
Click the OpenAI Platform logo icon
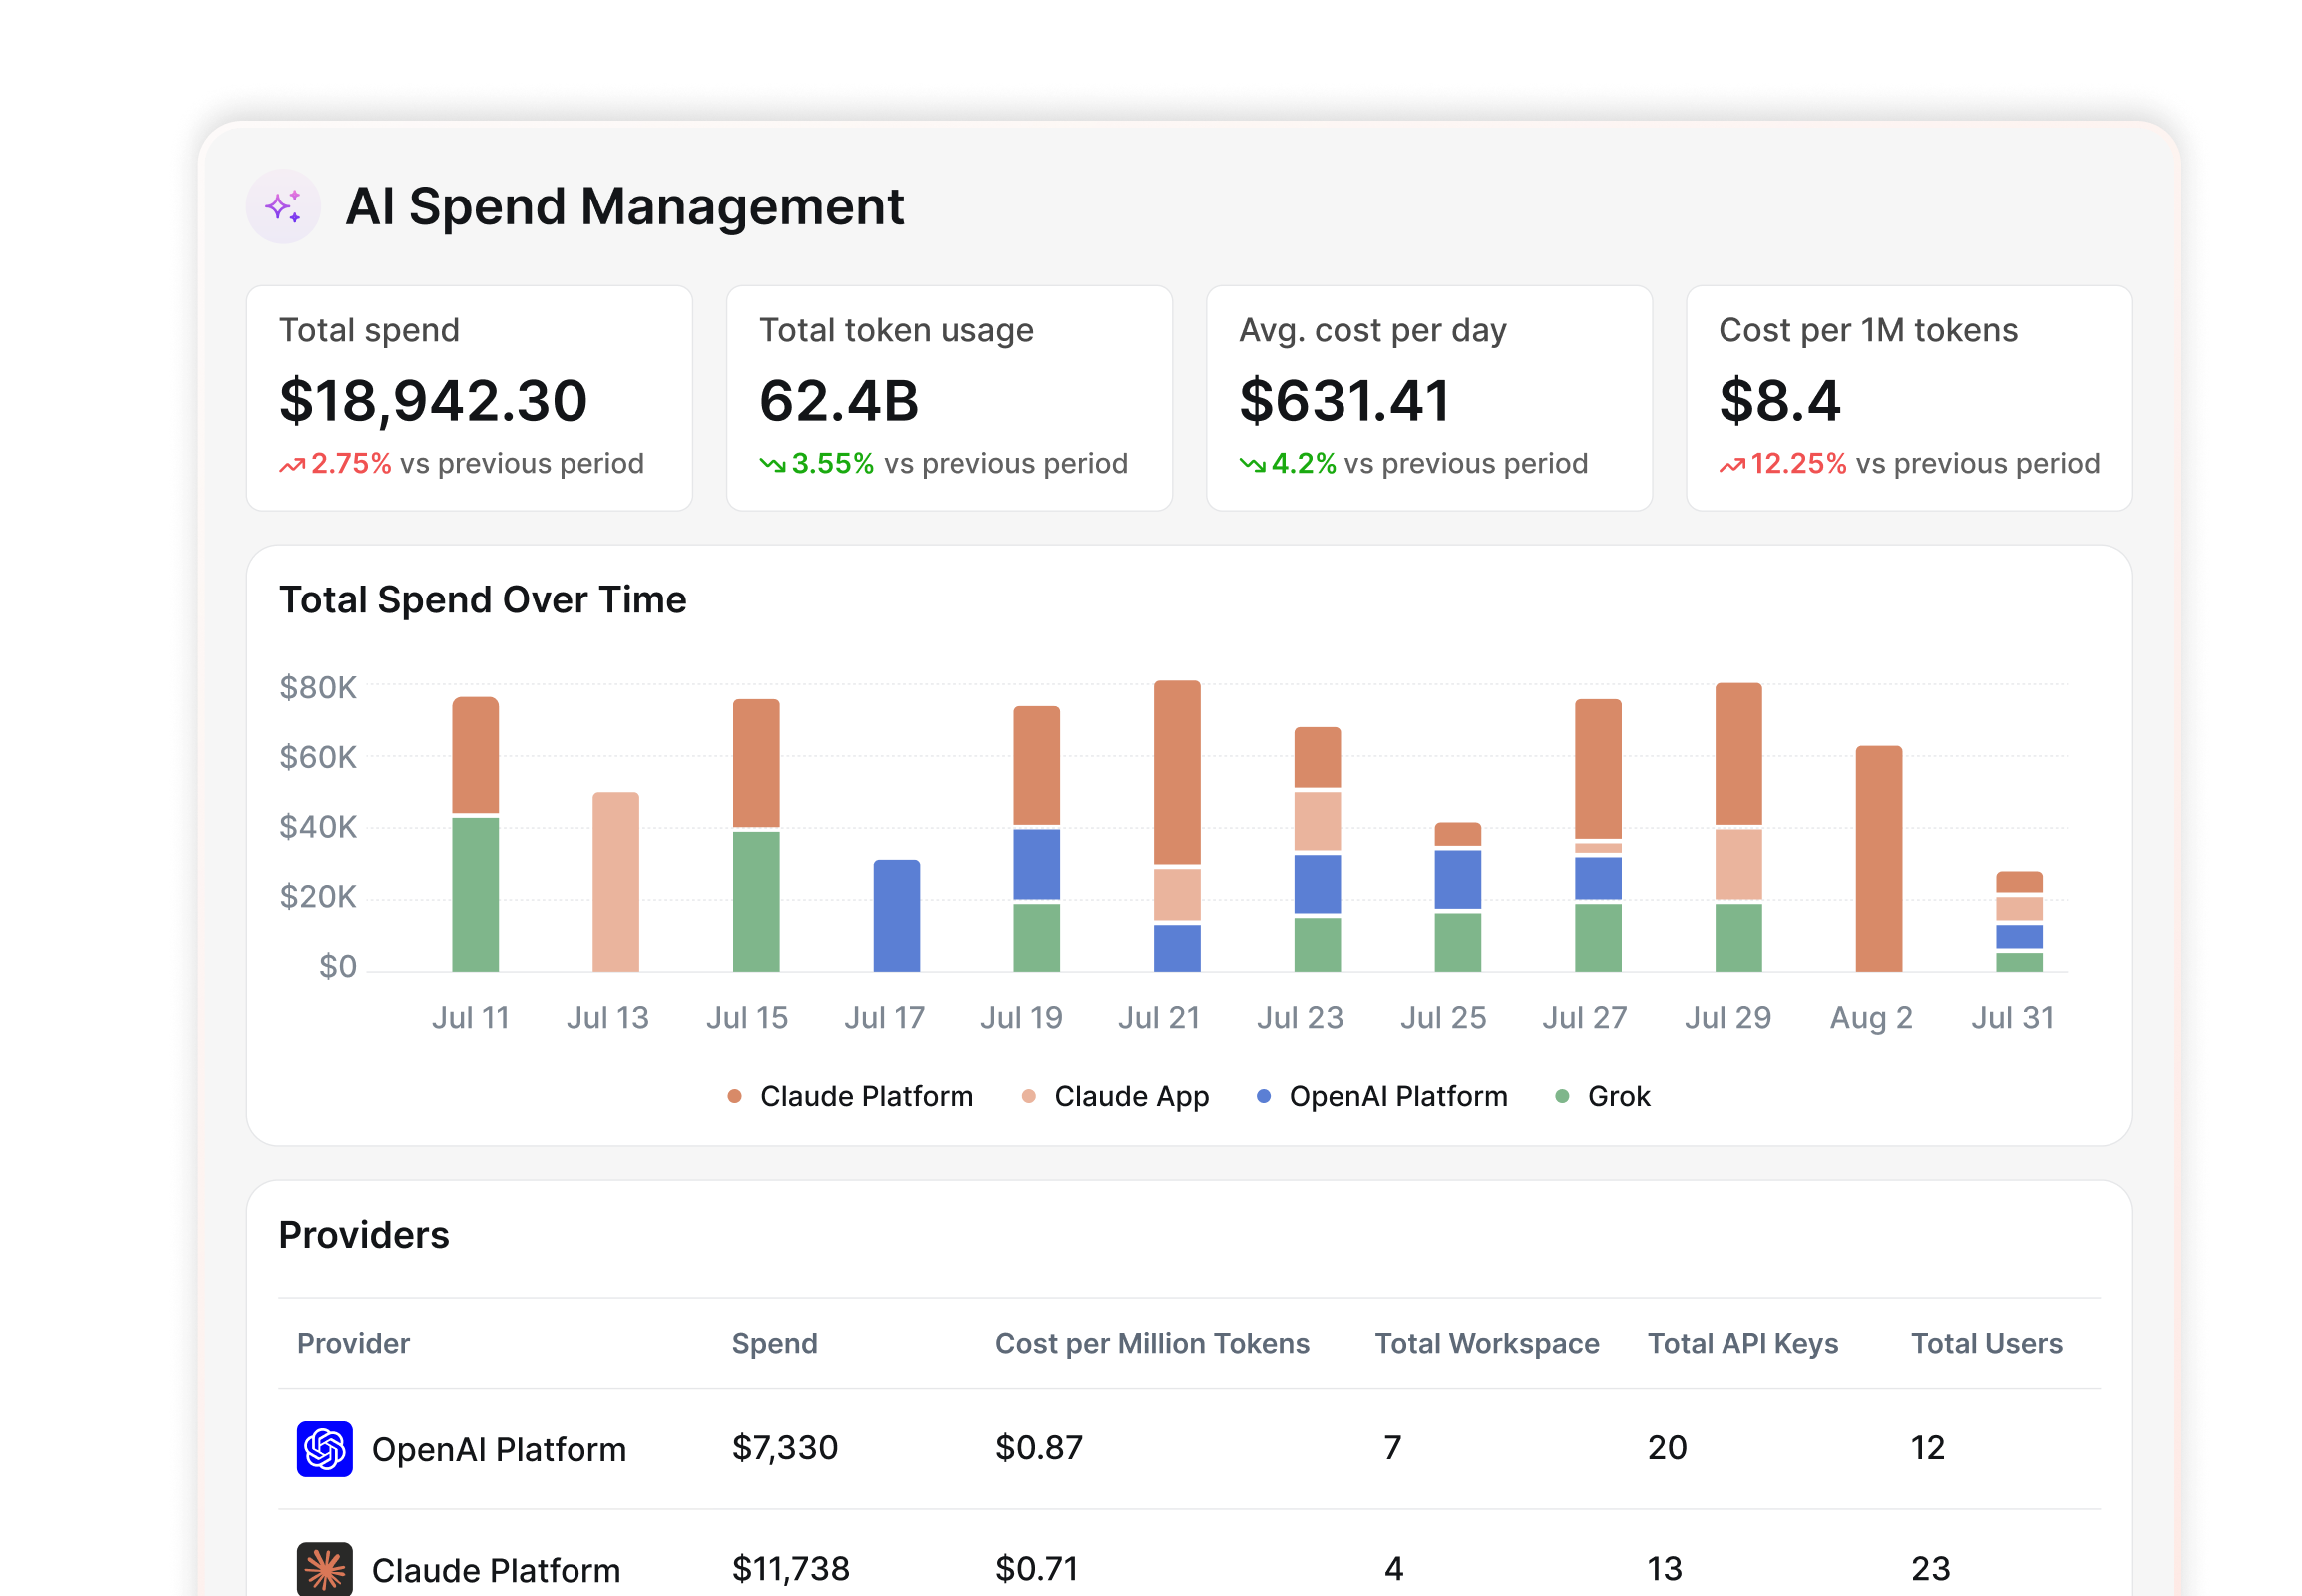coord(324,1448)
